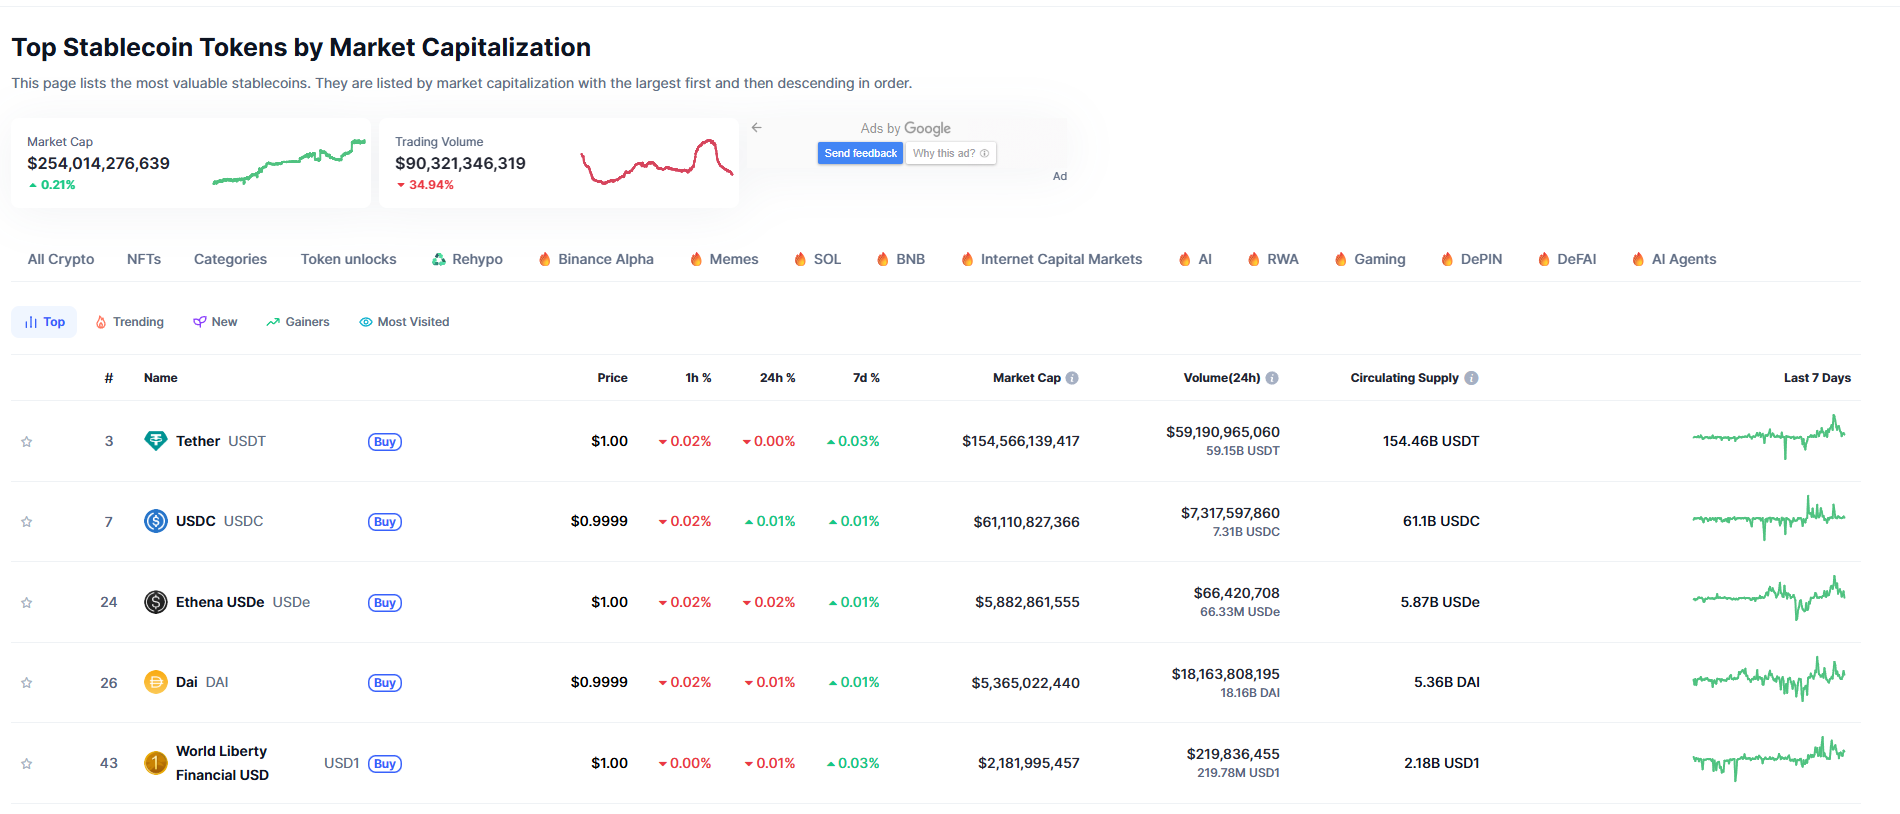Image resolution: width=1900 pixels, height=814 pixels.
Task: Toggle the watchlist star for USDC
Action: [27, 522]
